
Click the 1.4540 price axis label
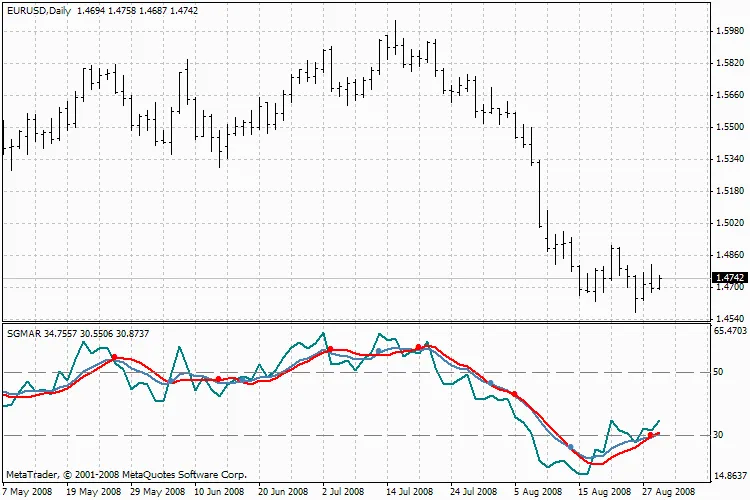(730, 319)
